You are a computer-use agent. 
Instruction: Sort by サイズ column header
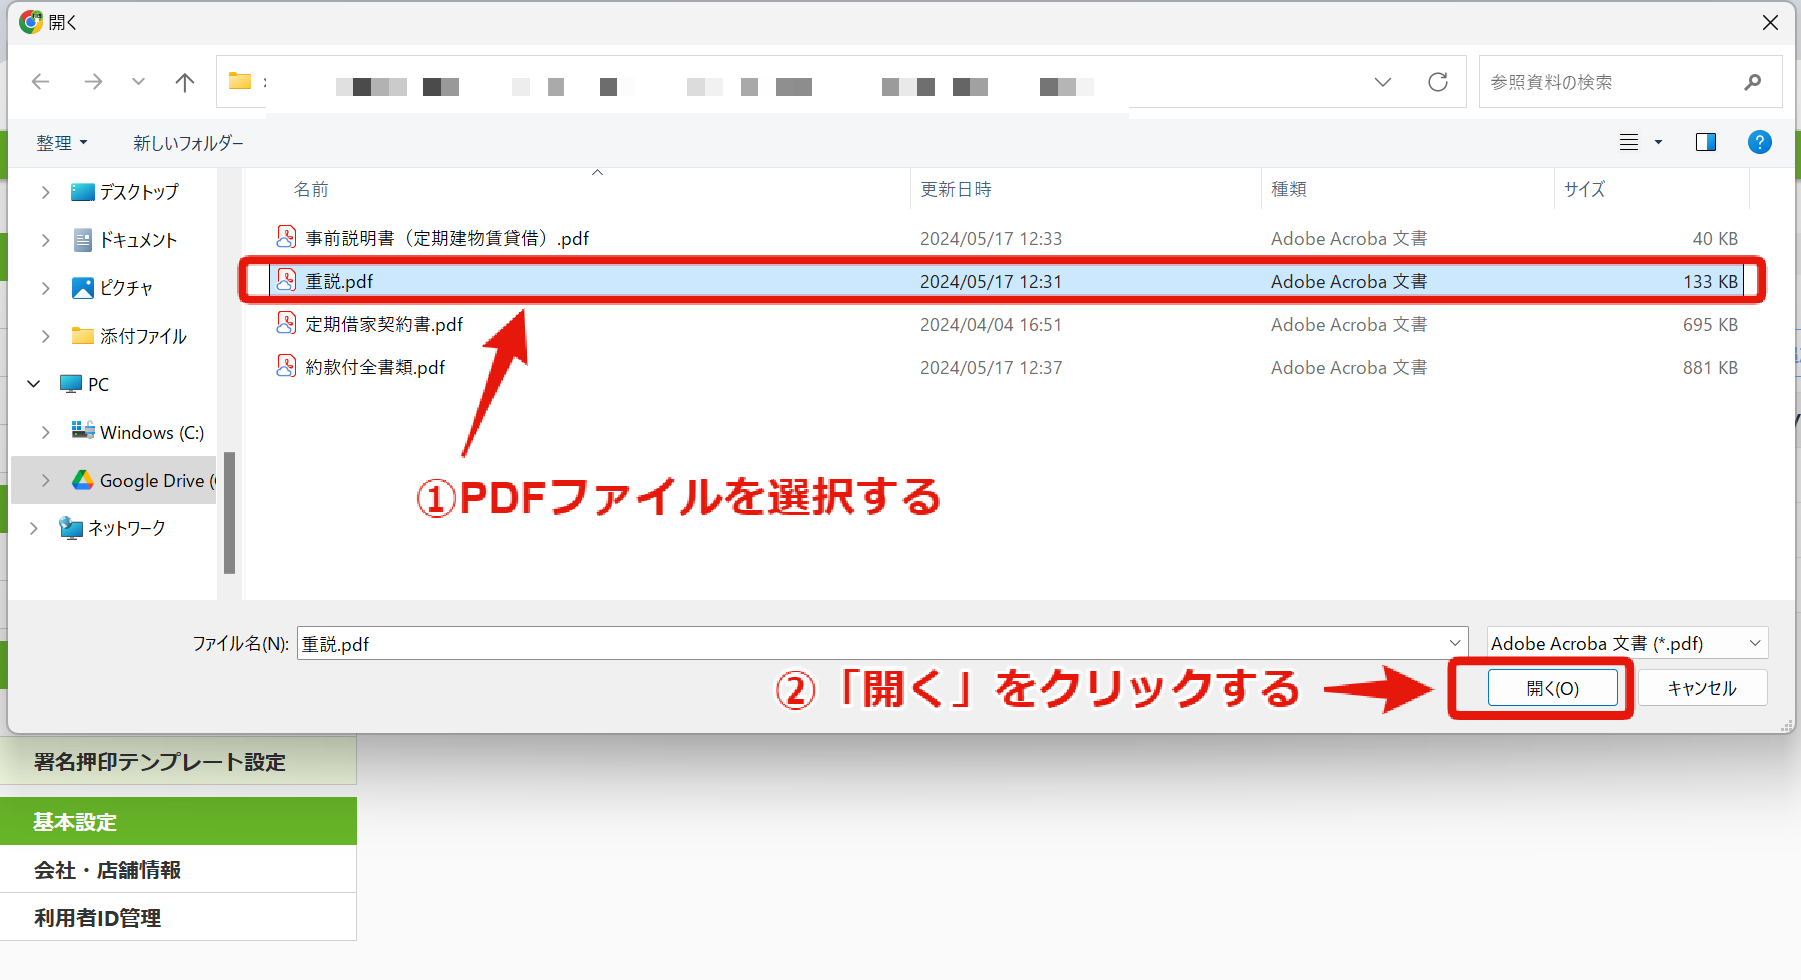click(x=1585, y=189)
